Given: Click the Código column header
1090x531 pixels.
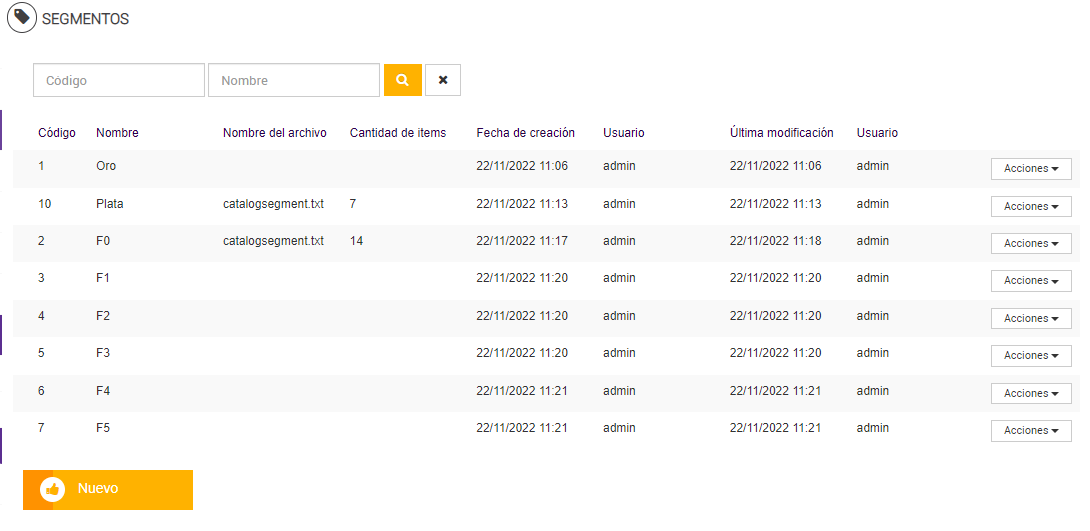Looking at the screenshot, I should coord(57,133).
